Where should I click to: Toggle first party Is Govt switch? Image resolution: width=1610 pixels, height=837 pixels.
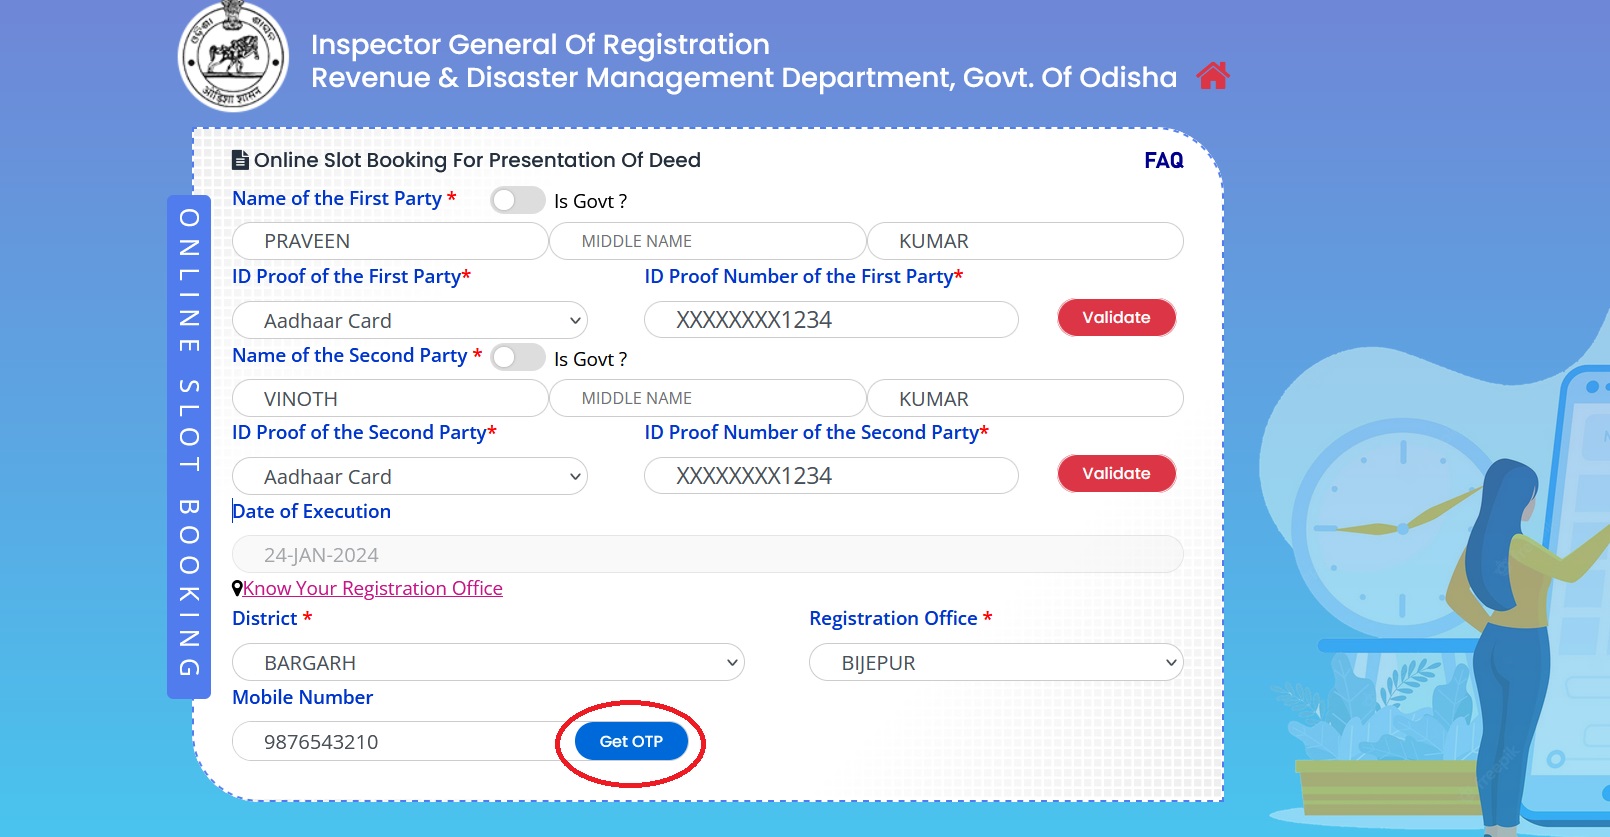[x=517, y=200]
